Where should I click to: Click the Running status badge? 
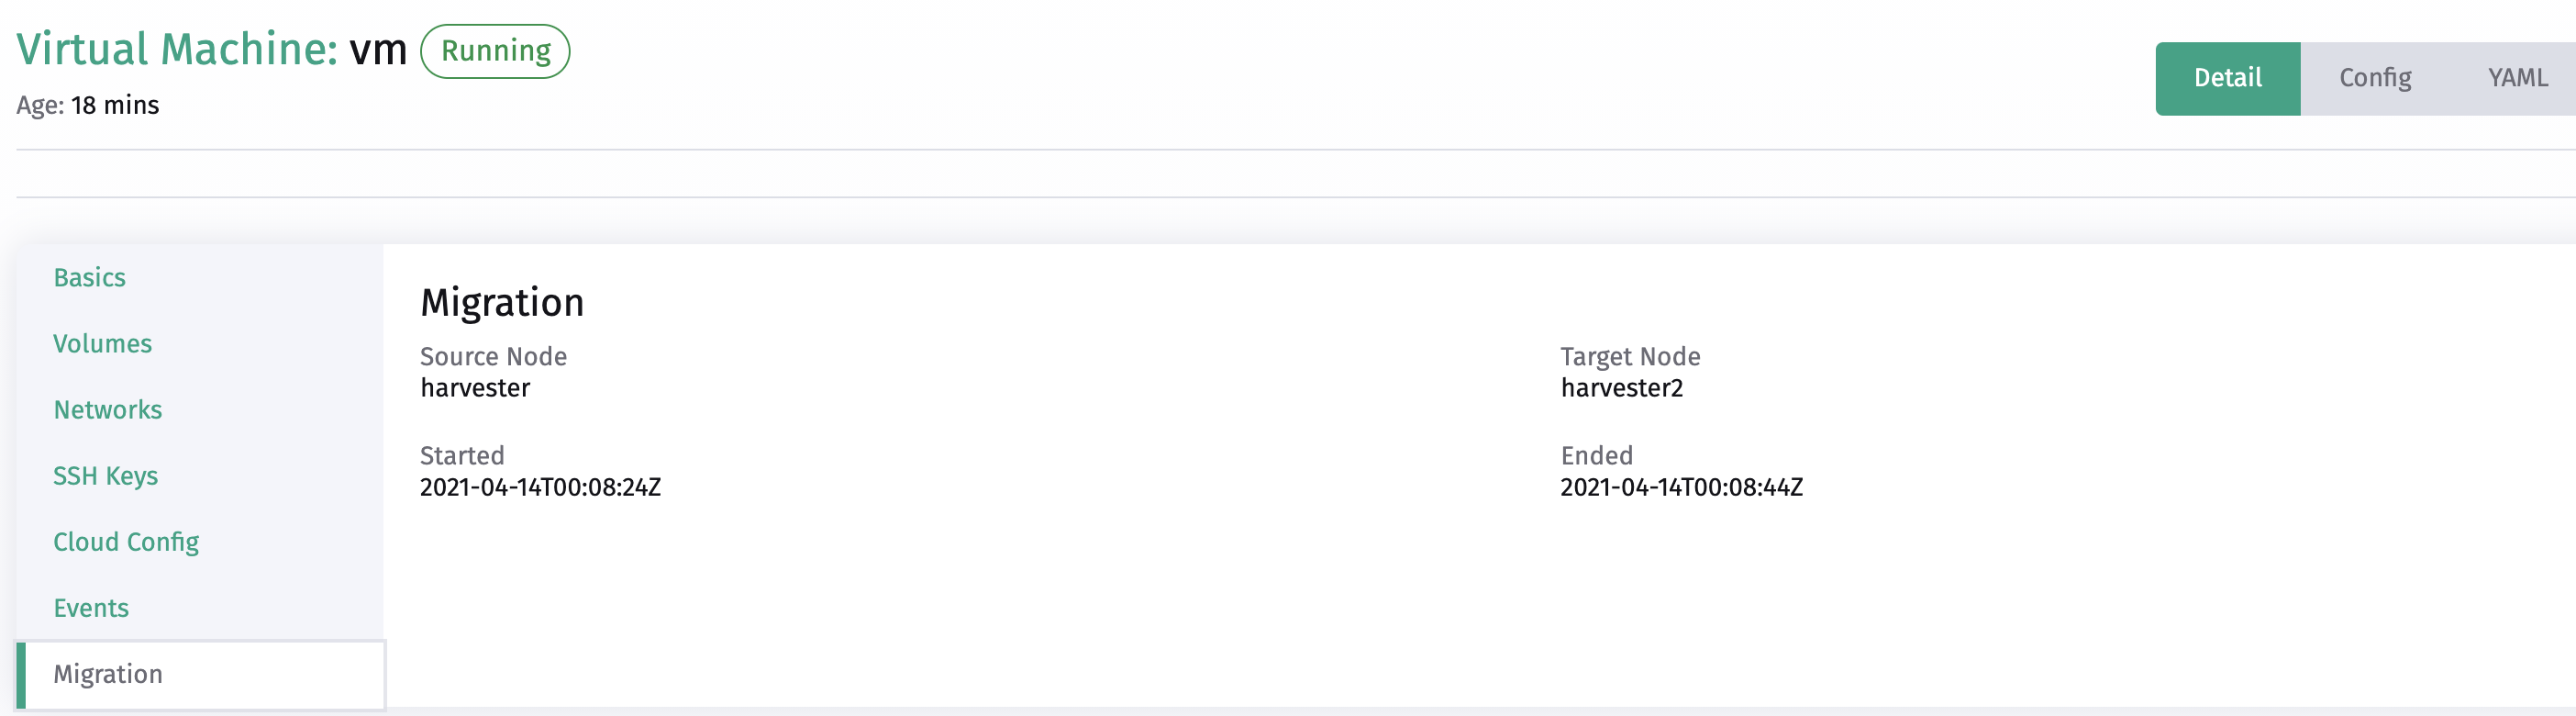pos(495,50)
